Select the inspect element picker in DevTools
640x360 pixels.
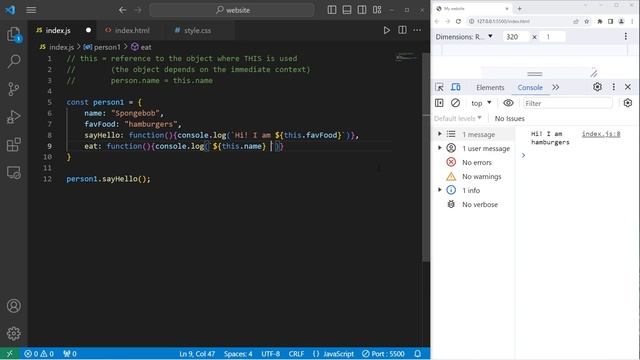coord(439,87)
